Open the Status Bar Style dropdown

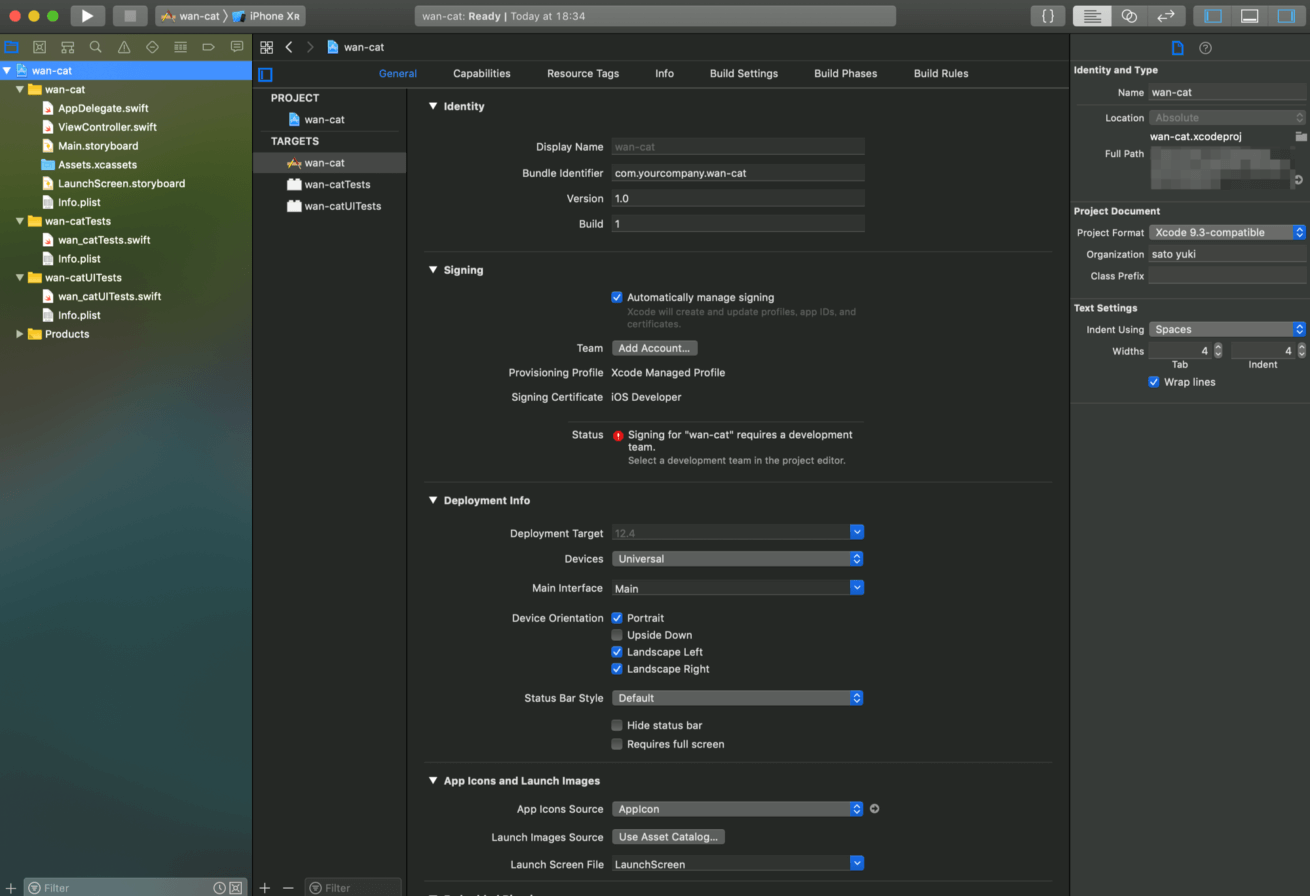pos(737,698)
